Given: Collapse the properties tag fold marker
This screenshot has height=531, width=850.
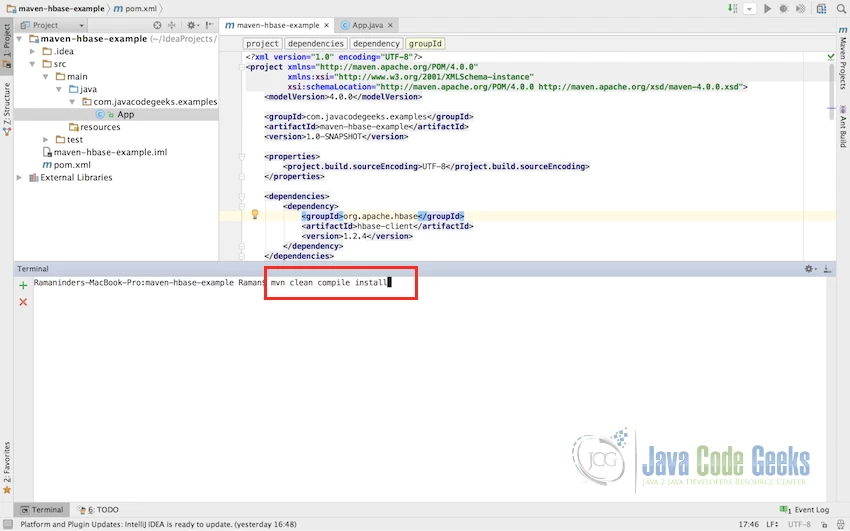Looking at the screenshot, I should point(242,157).
